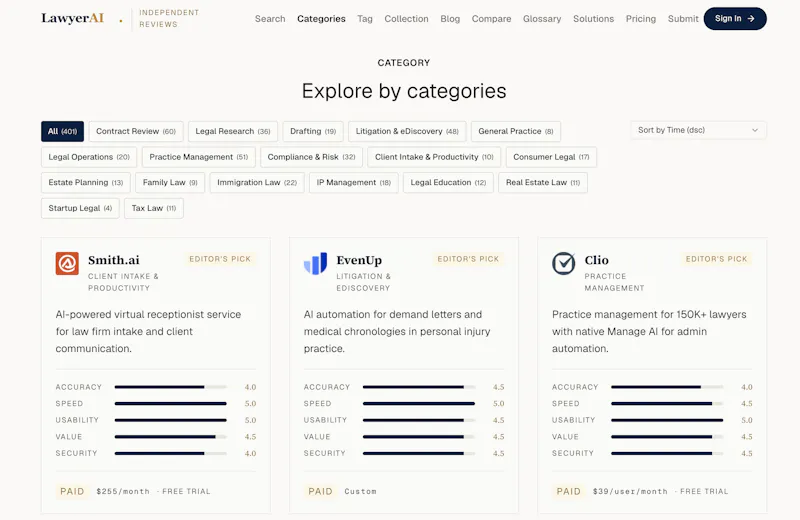800x520 pixels.
Task: Click Smith.ai's FREE TRIAL label
Action: point(186,491)
